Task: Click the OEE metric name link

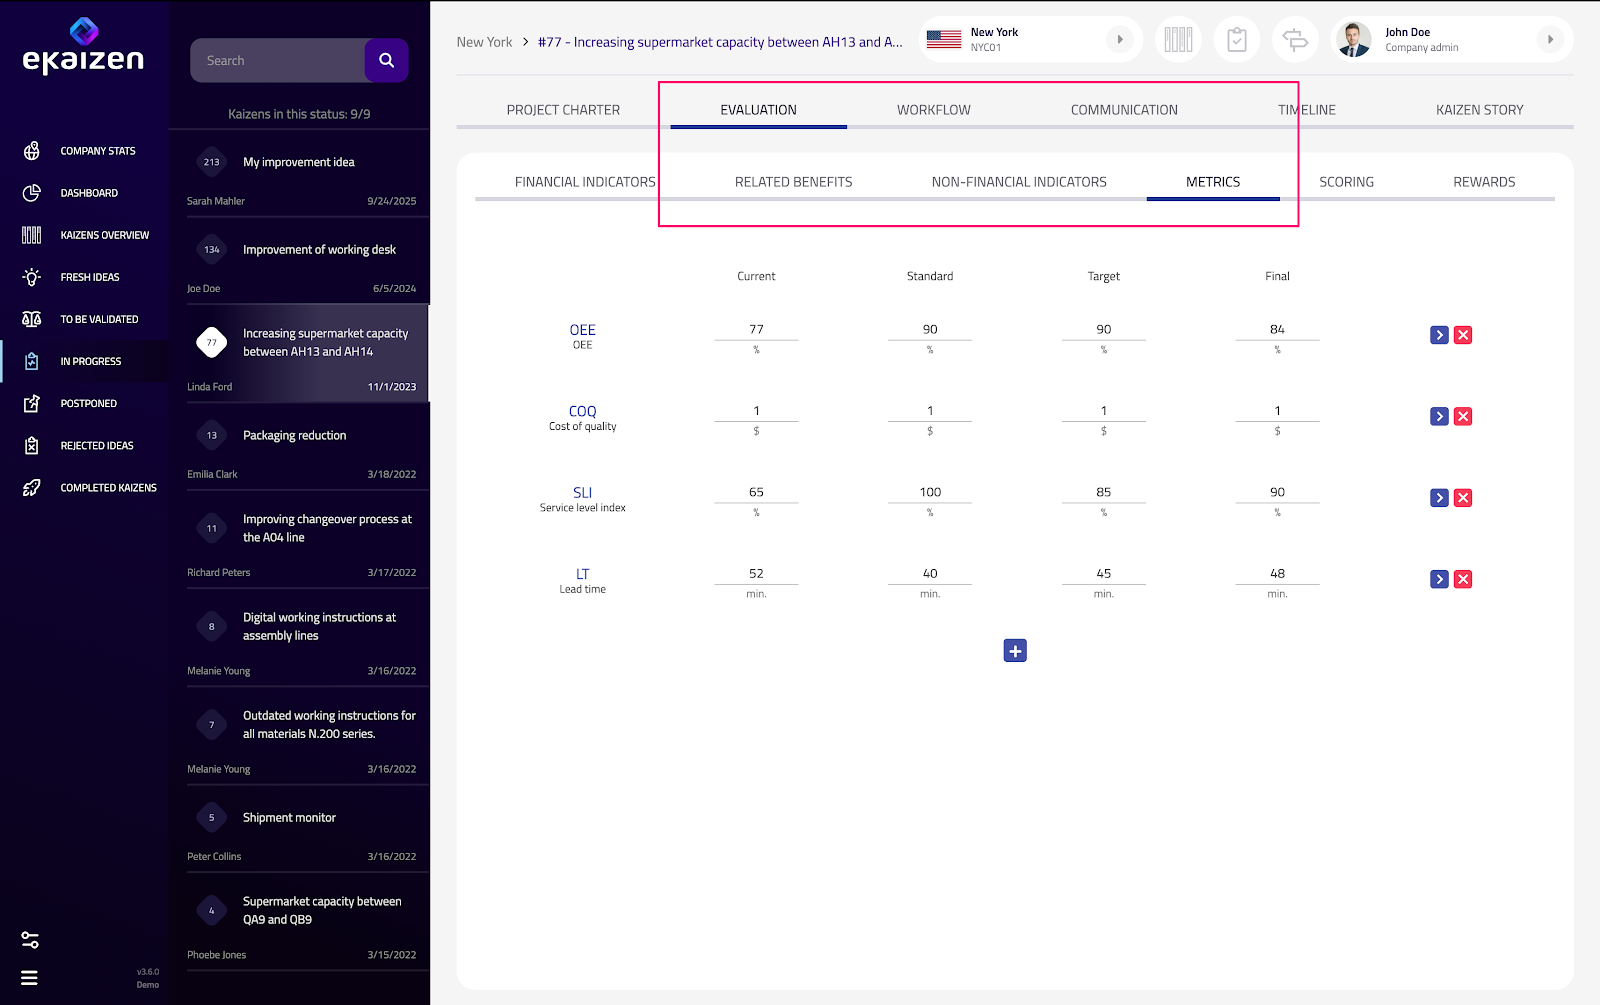Action: [582, 330]
